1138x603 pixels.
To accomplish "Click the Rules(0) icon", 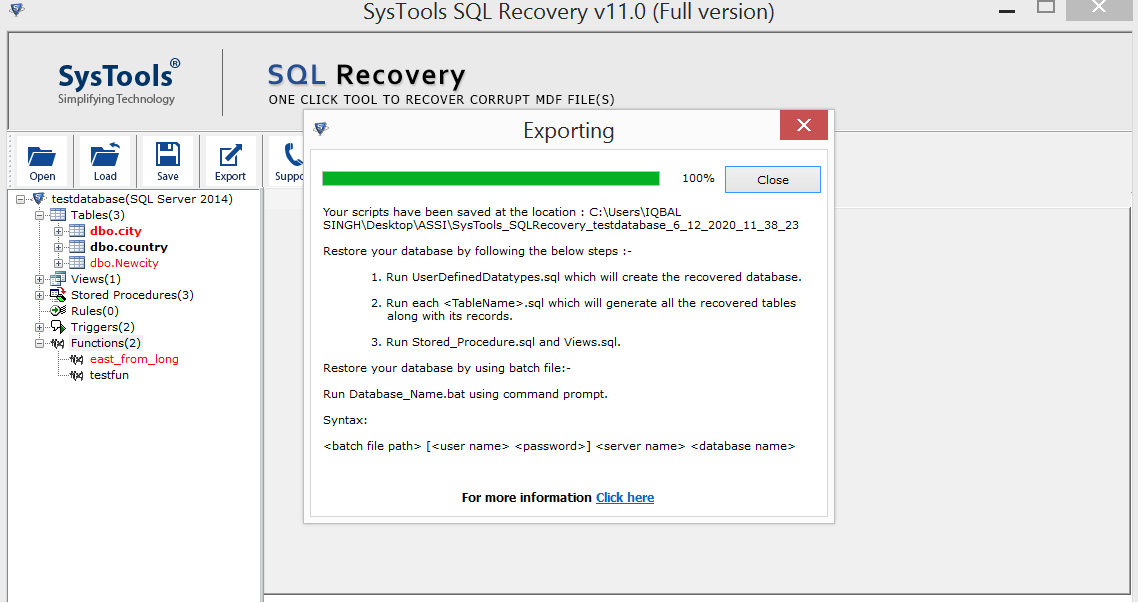I will [56, 311].
